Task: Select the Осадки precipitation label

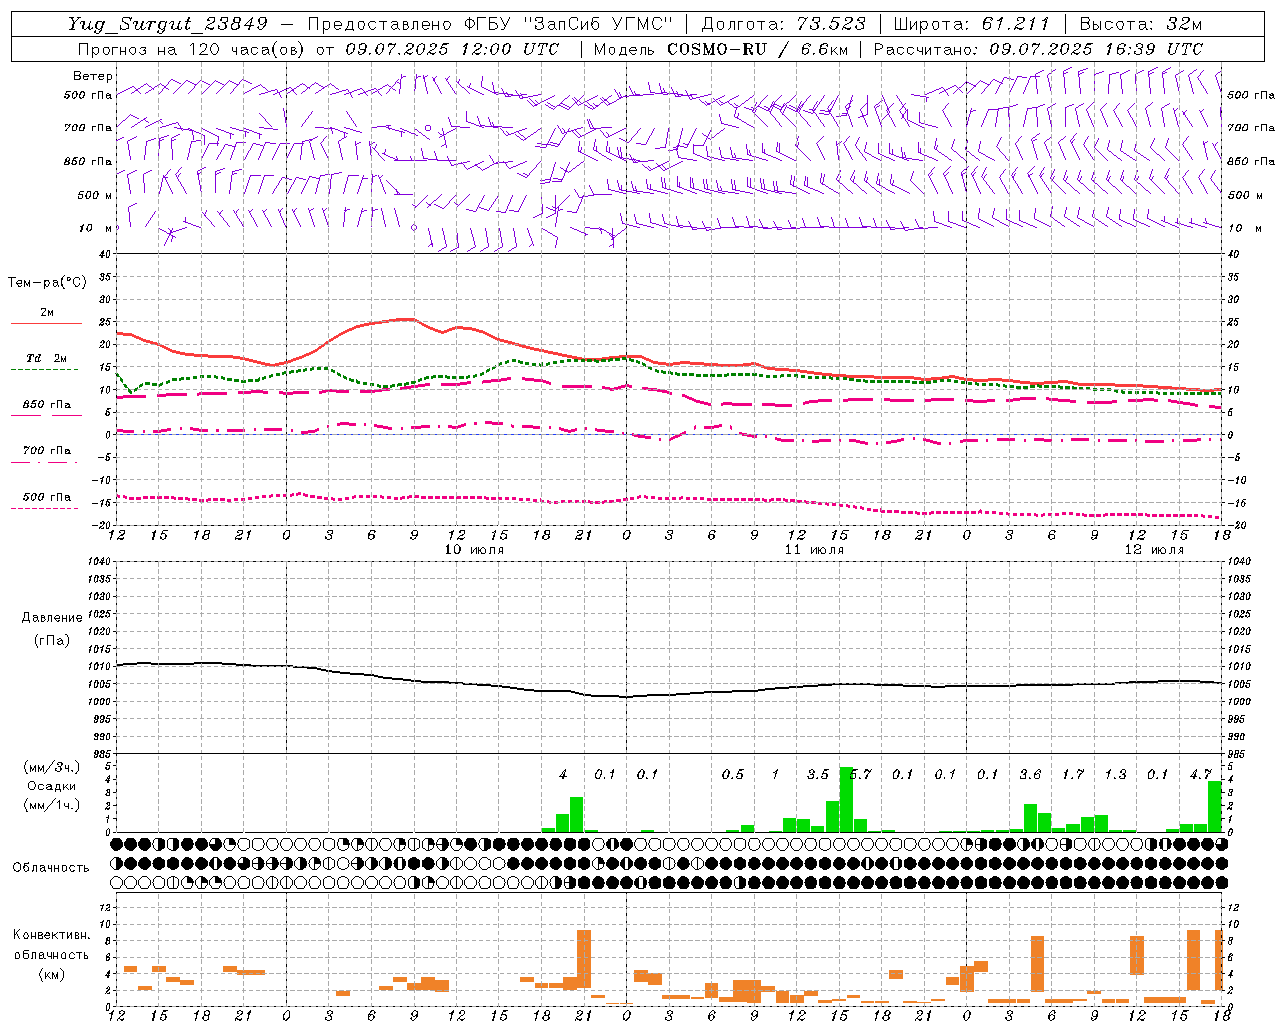Action: pyautogui.click(x=51, y=786)
